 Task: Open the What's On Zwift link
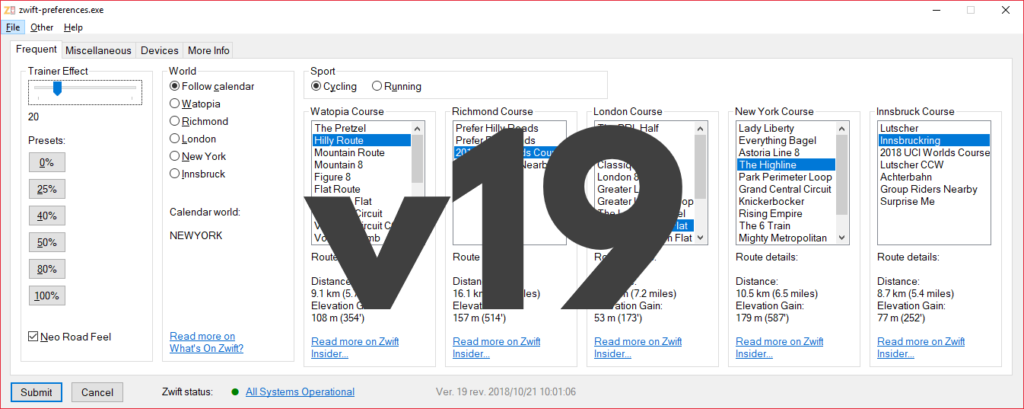point(206,342)
